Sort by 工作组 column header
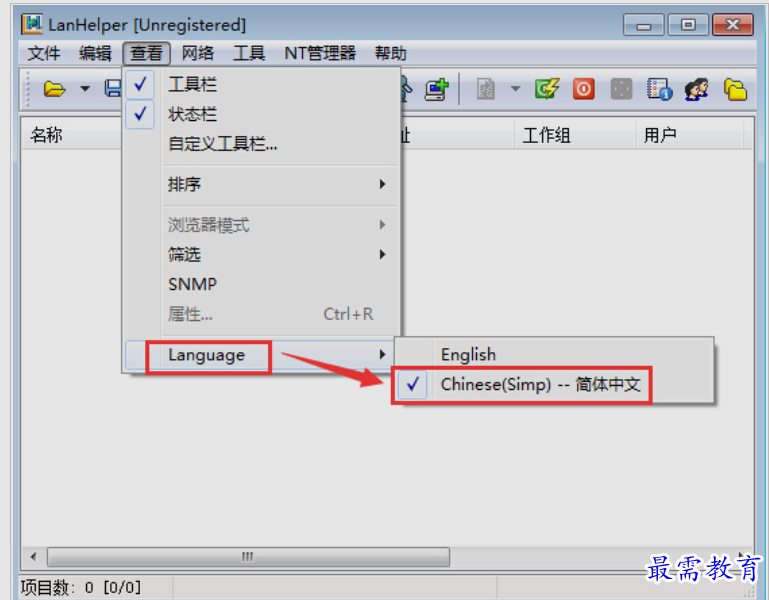 click(x=575, y=134)
